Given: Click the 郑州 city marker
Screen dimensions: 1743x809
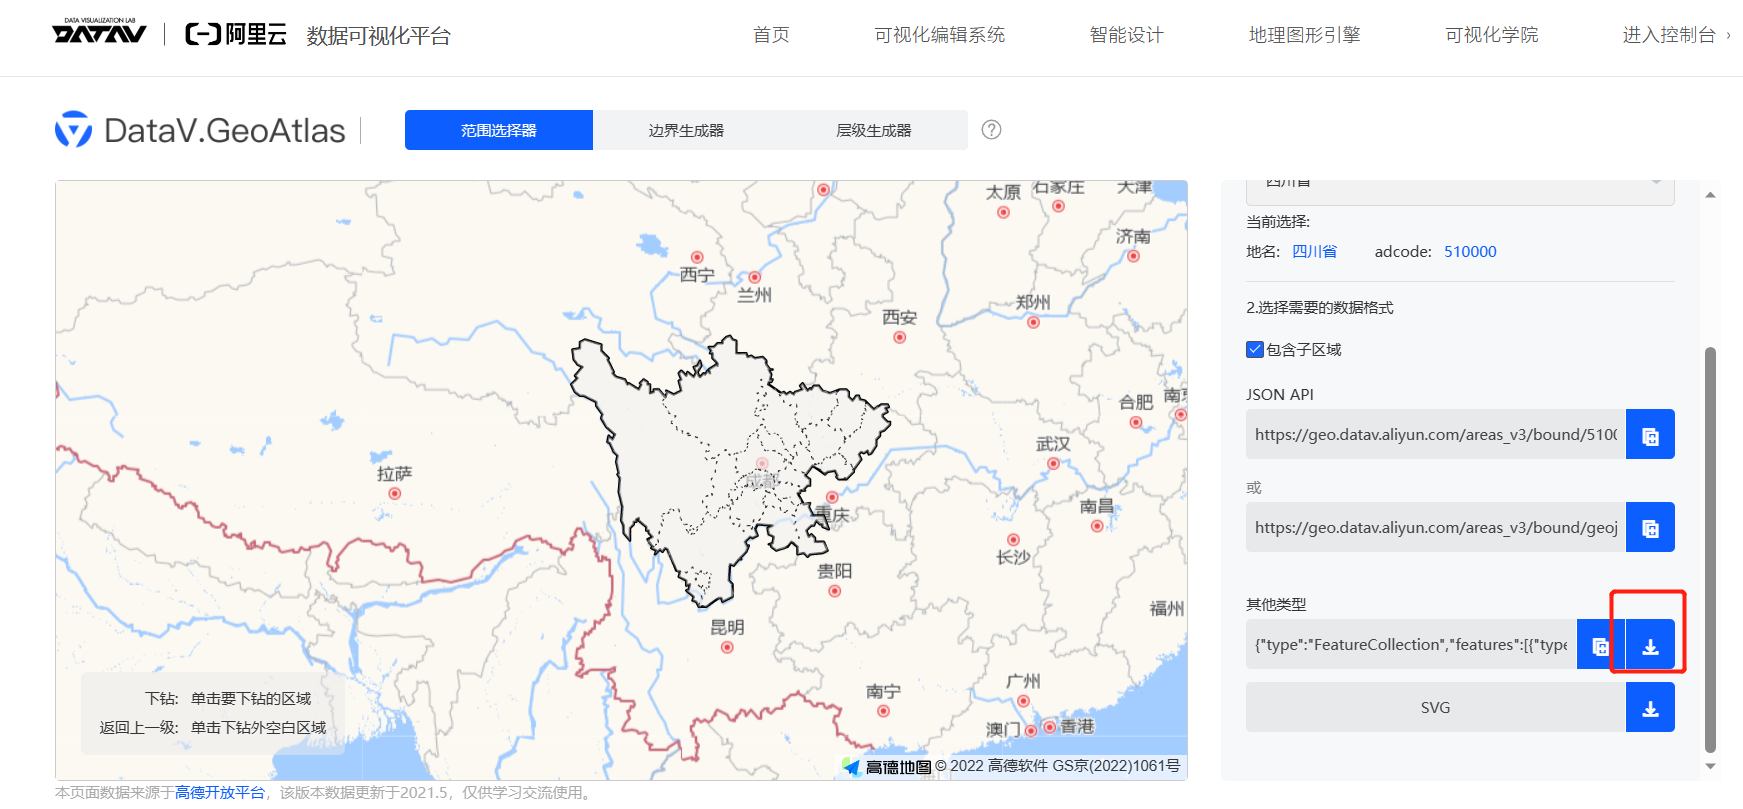Looking at the screenshot, I should 1033,322.
